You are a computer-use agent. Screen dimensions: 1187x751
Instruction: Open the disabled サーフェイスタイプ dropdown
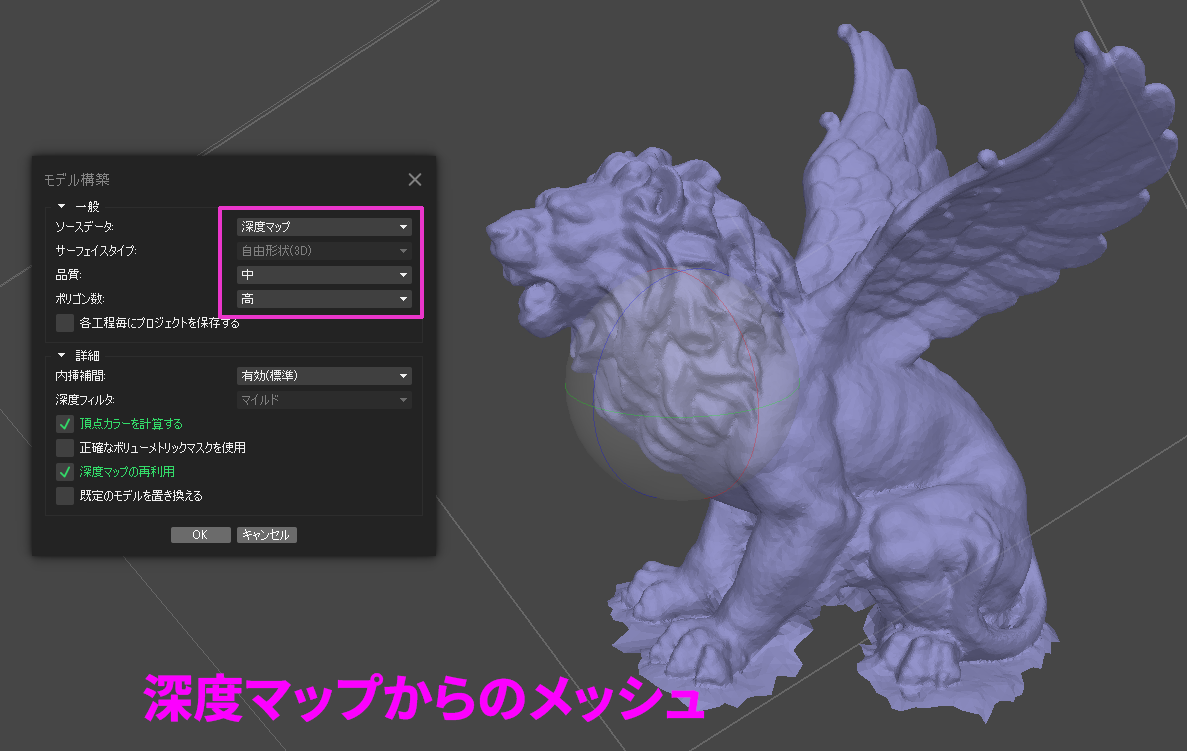324,251
